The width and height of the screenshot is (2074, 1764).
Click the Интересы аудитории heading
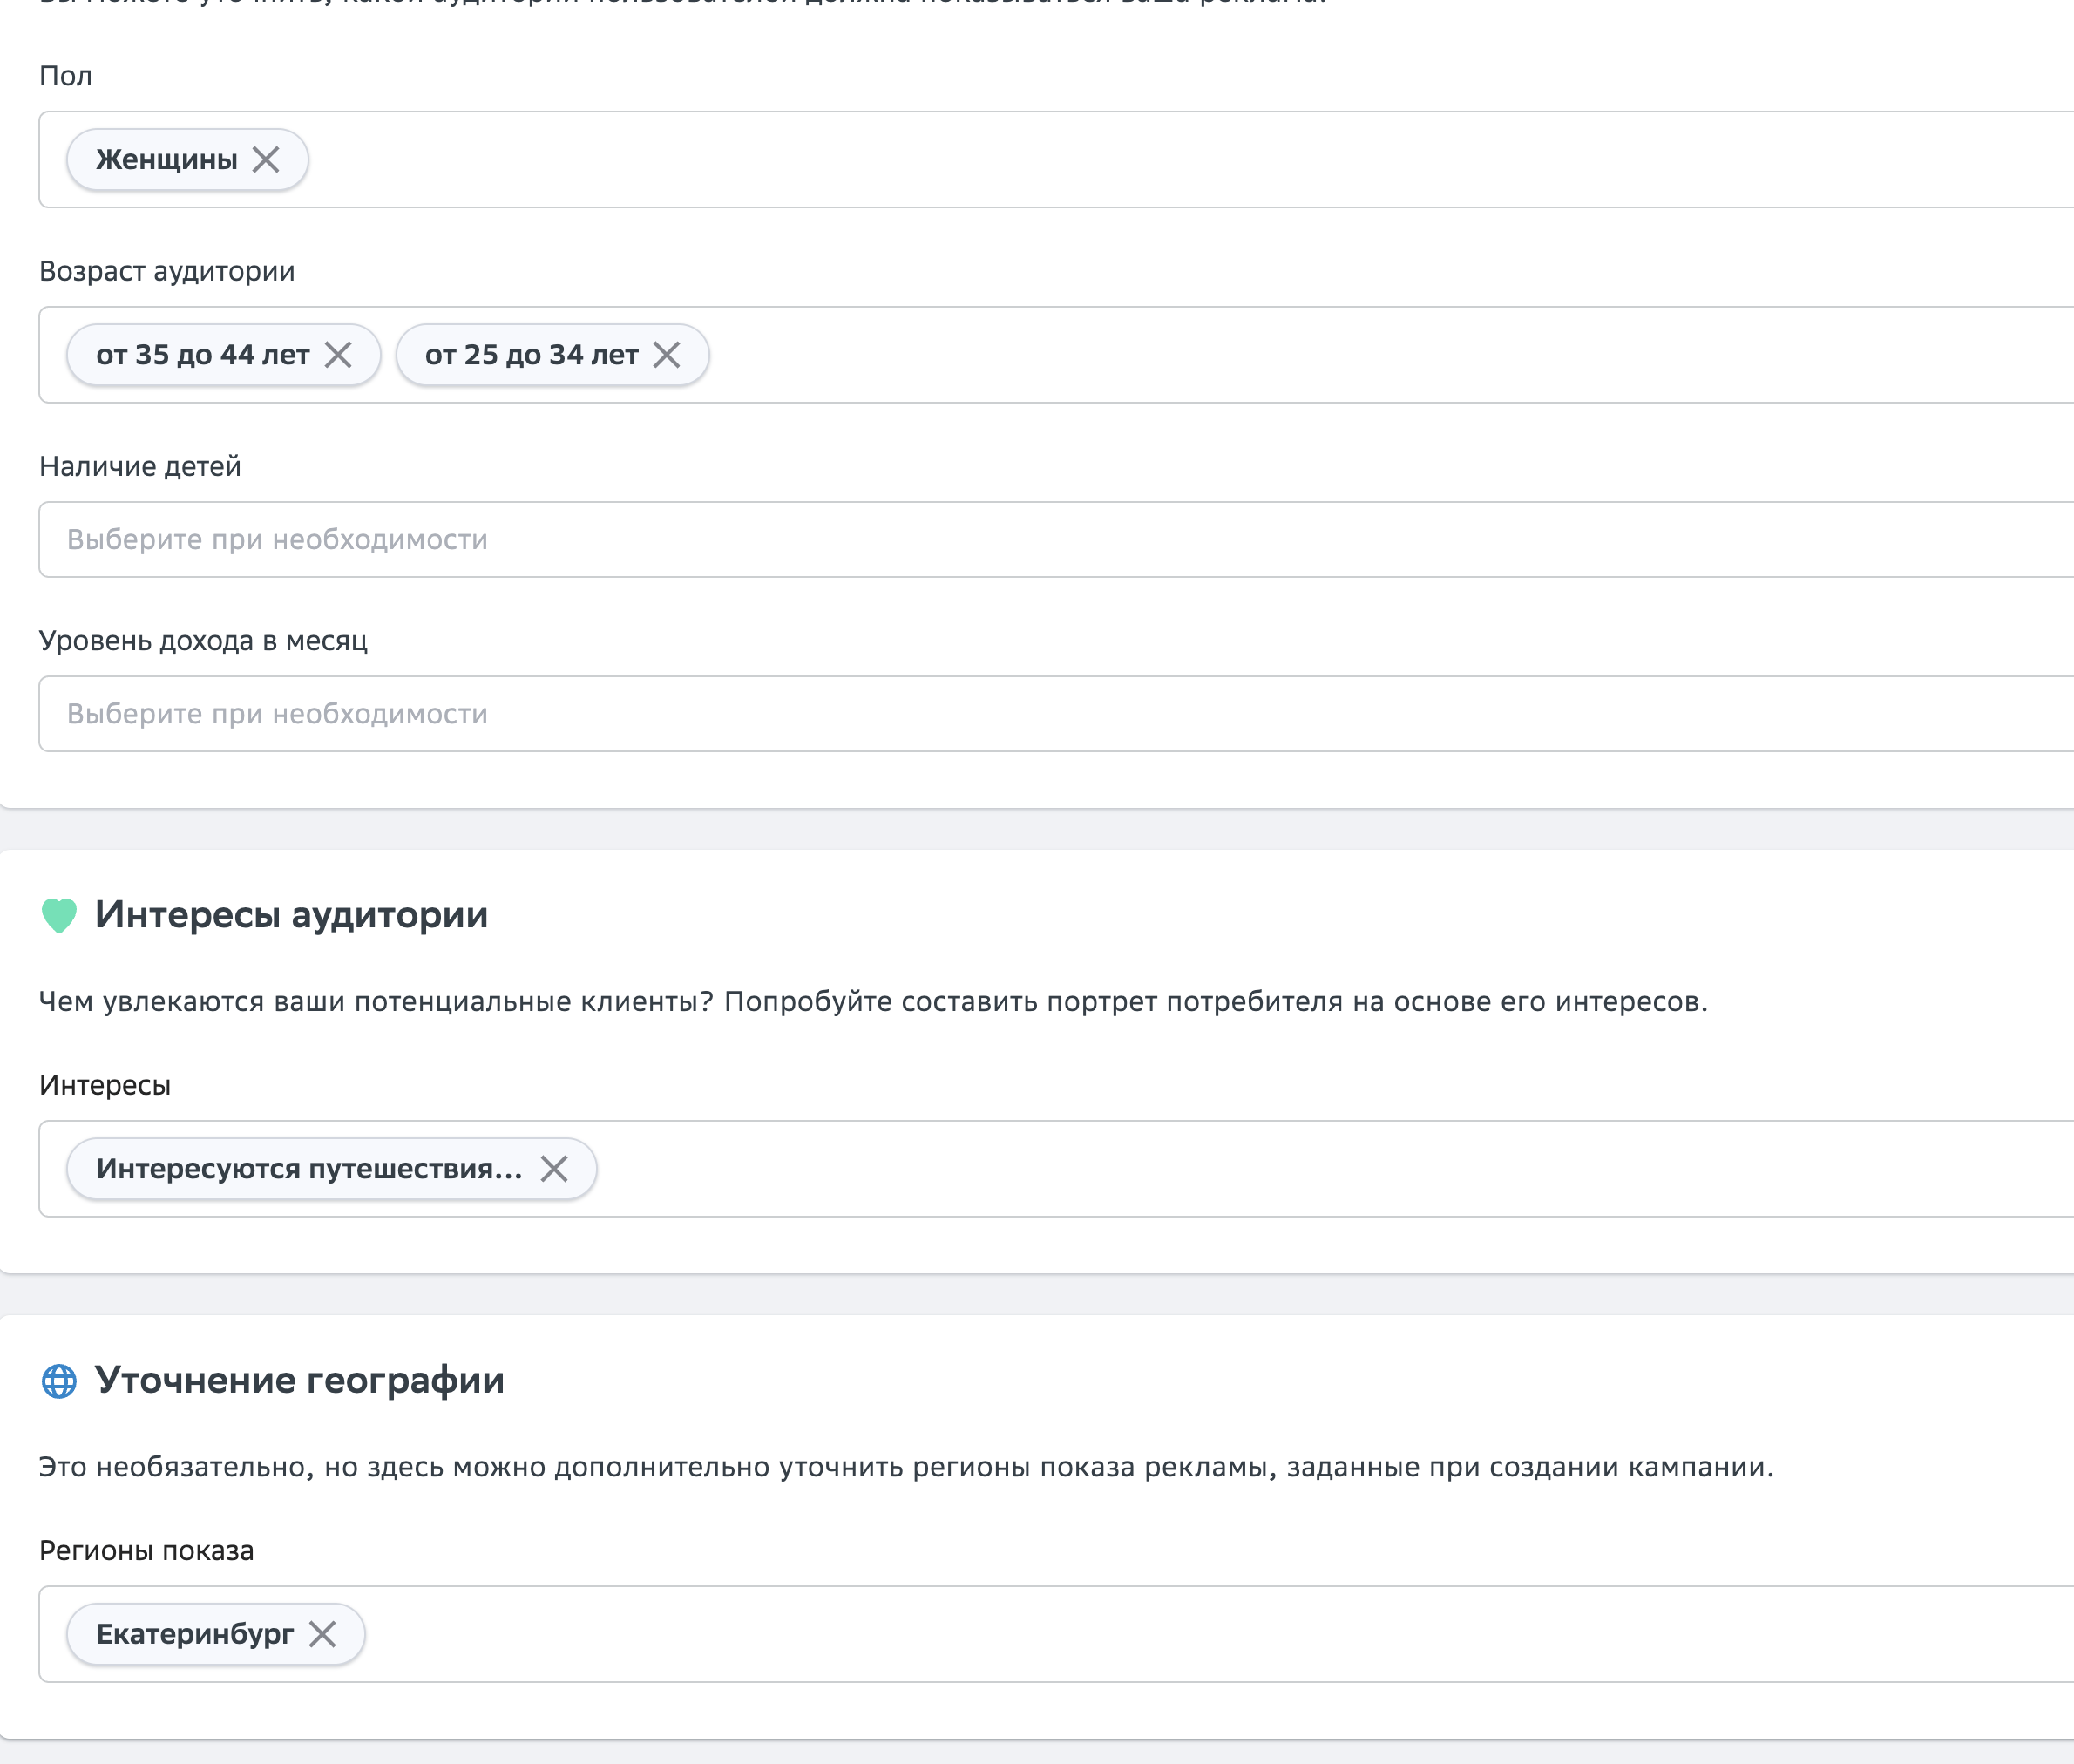[x=291, y=915]
